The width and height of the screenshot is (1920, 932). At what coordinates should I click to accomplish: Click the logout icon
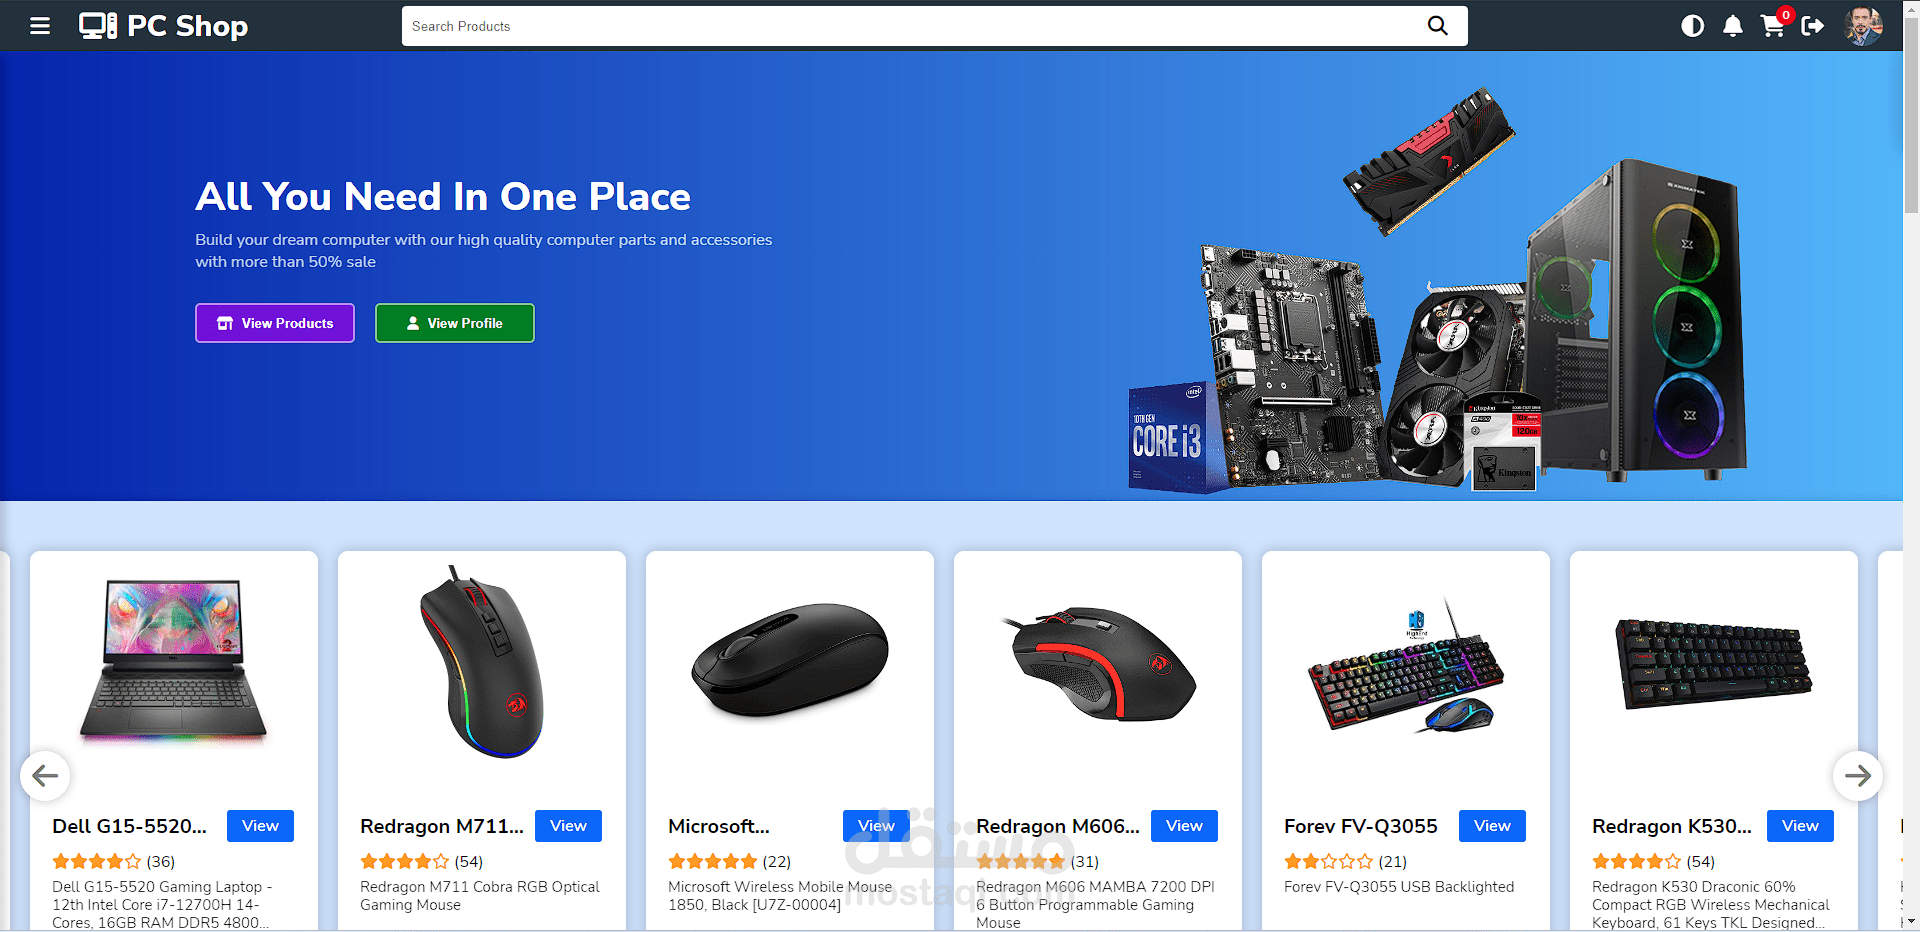click(1812, 26)
